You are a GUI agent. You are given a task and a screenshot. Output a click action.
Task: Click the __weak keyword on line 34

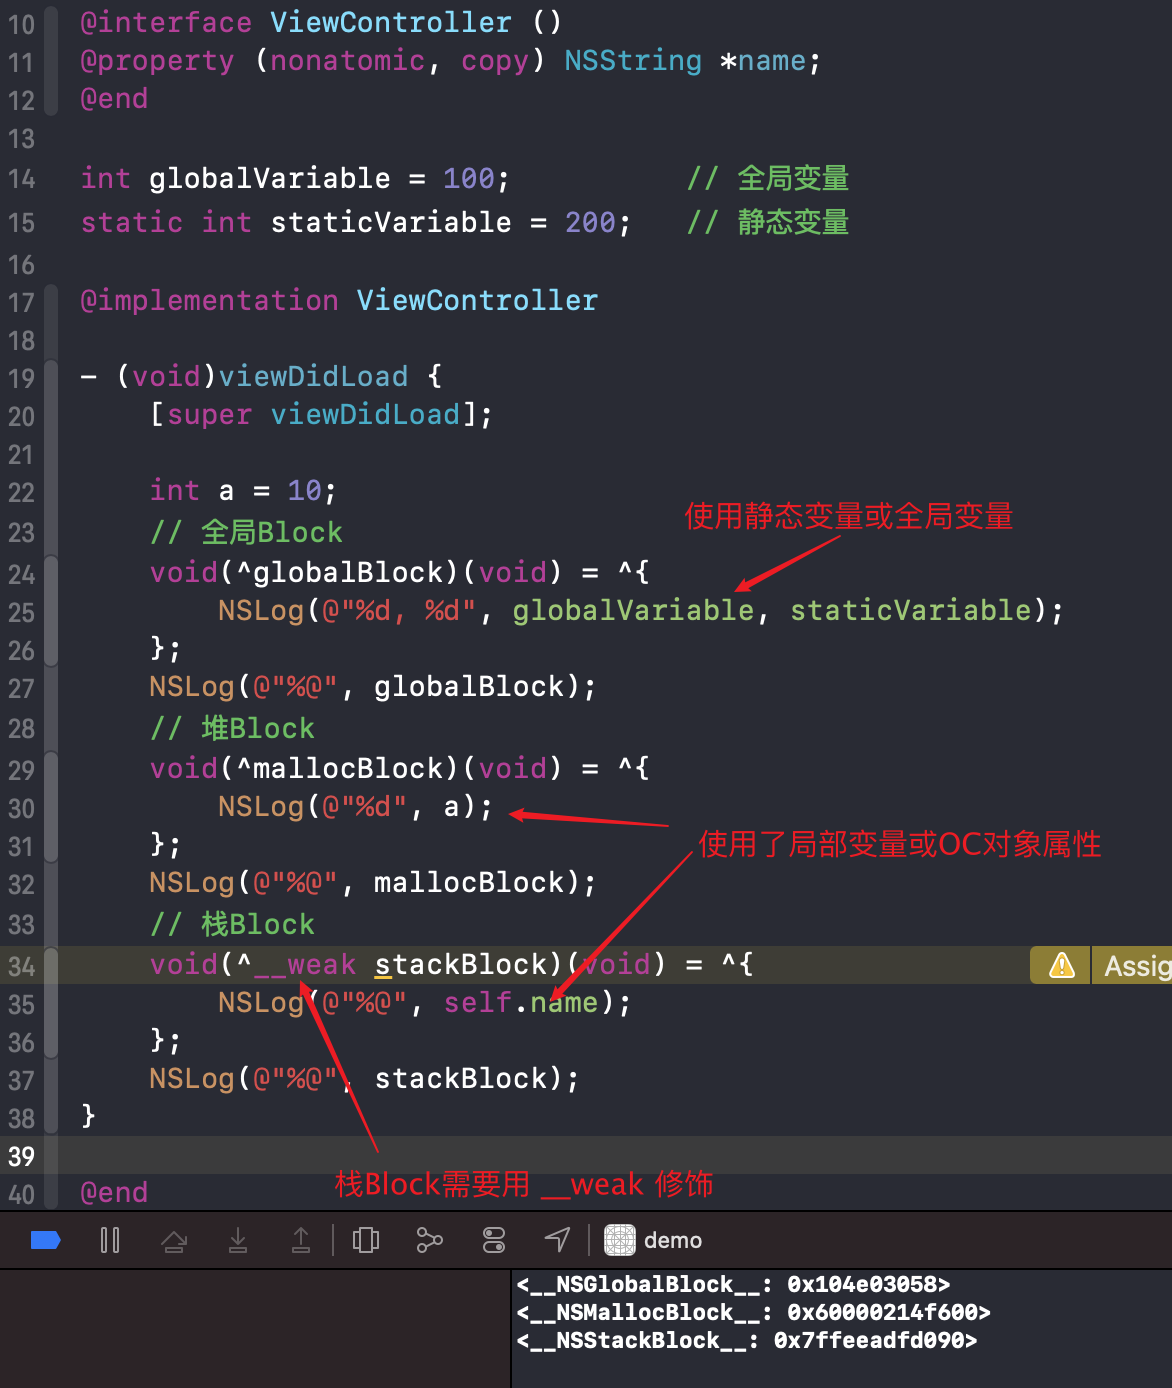[305, 964]
